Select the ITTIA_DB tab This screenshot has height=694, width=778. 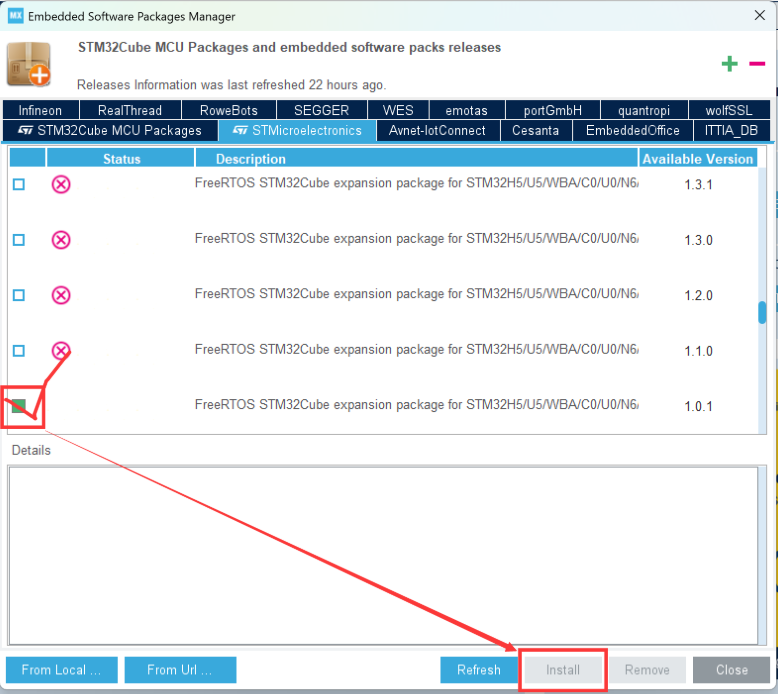(731, 130)
